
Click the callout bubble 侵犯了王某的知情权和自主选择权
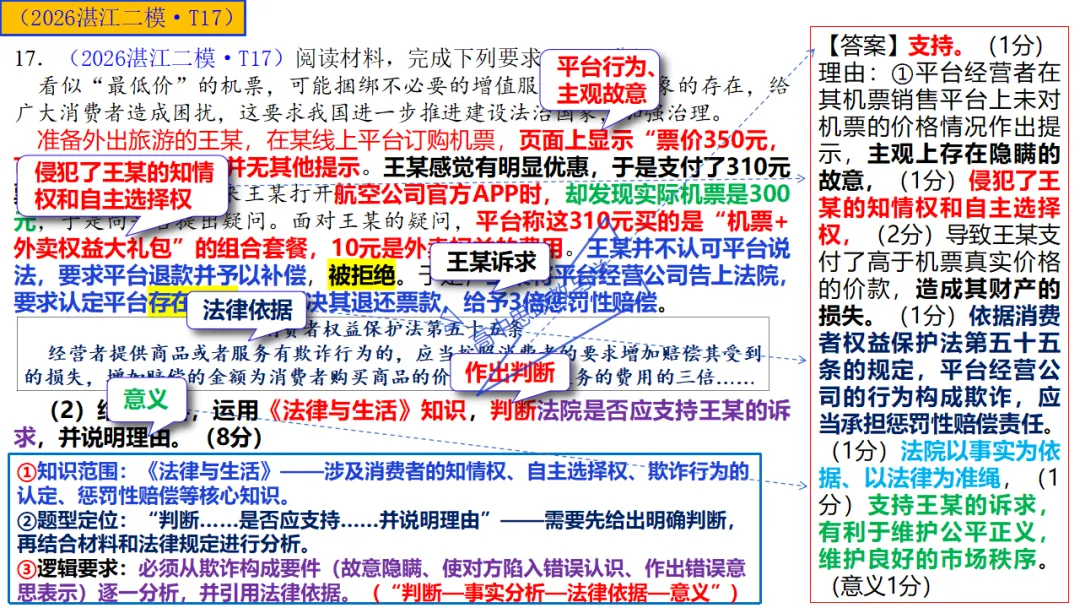coord(123,185)
